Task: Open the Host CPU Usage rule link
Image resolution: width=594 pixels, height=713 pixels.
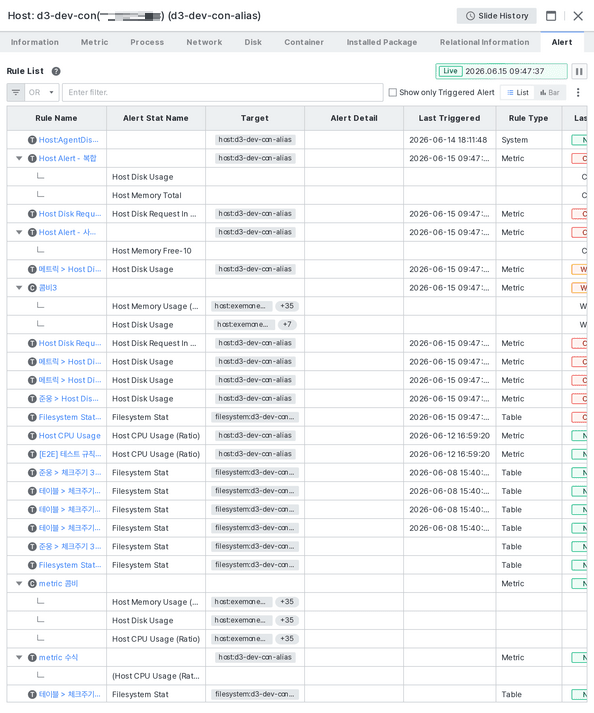Action: coord(70,436)
